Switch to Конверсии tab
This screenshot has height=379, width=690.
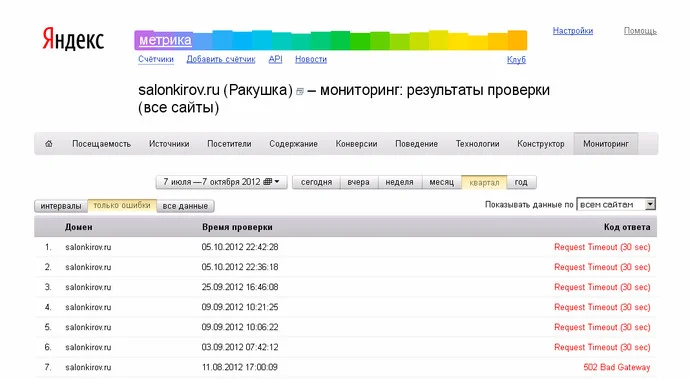[356, 144]
